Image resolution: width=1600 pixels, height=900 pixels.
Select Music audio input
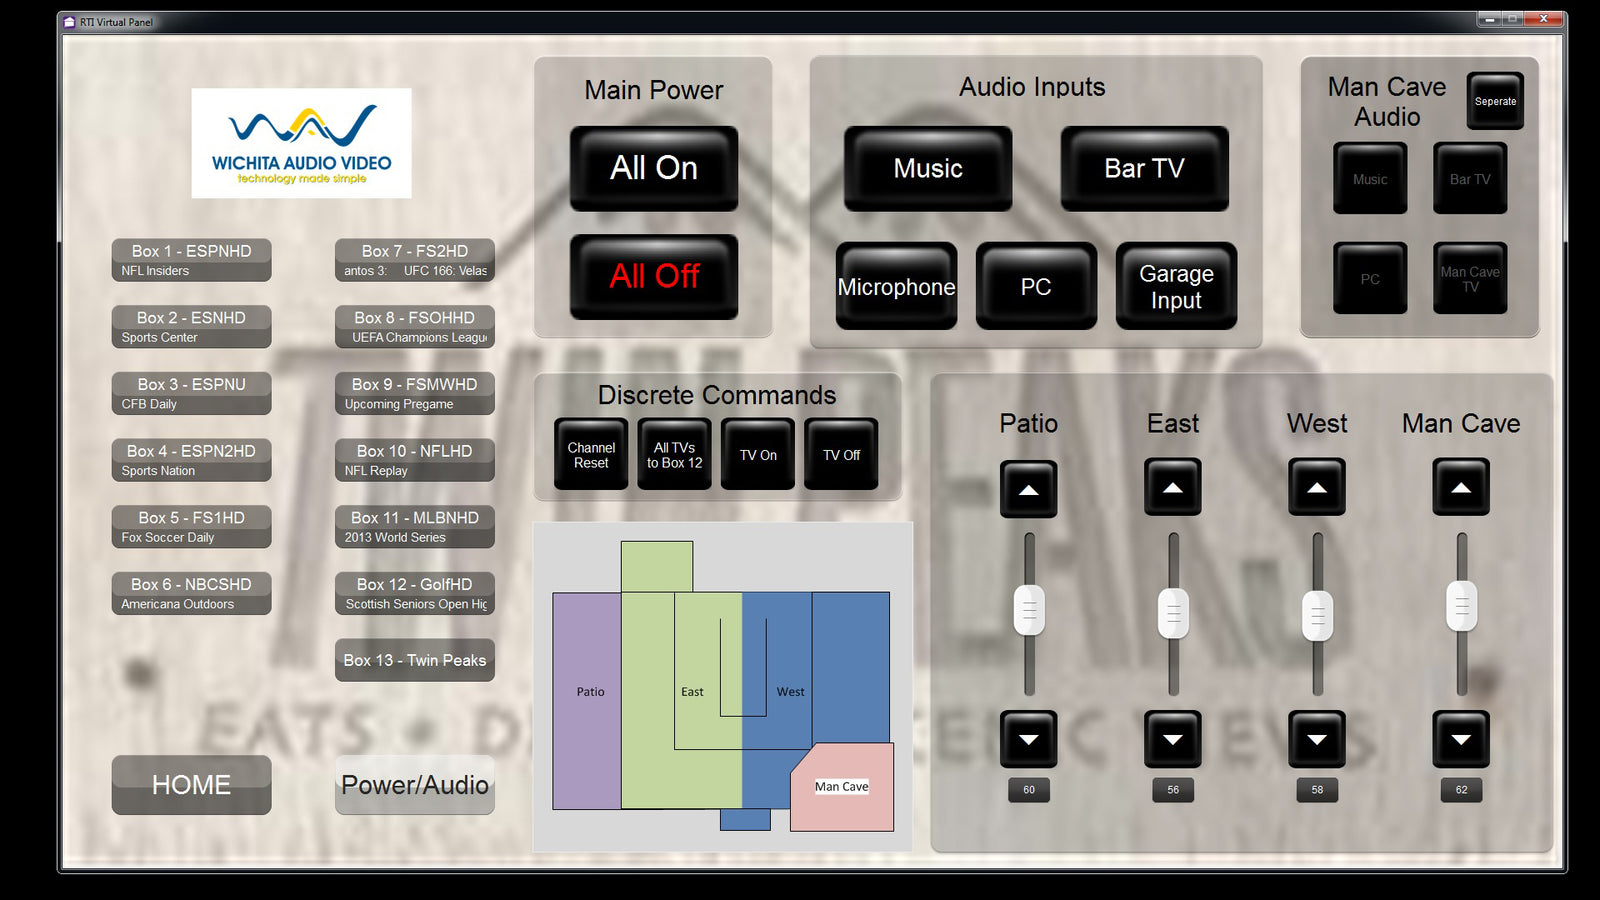click(928, 168)
